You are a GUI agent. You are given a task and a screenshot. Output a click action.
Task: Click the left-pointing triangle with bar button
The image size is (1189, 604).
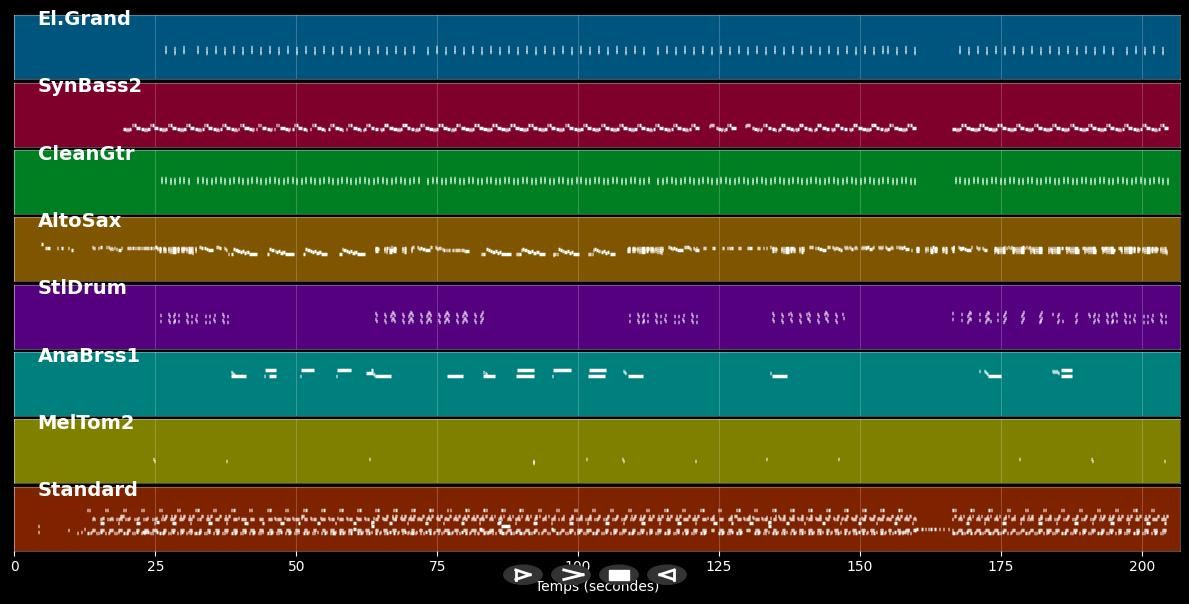click(x=667, y=574)
